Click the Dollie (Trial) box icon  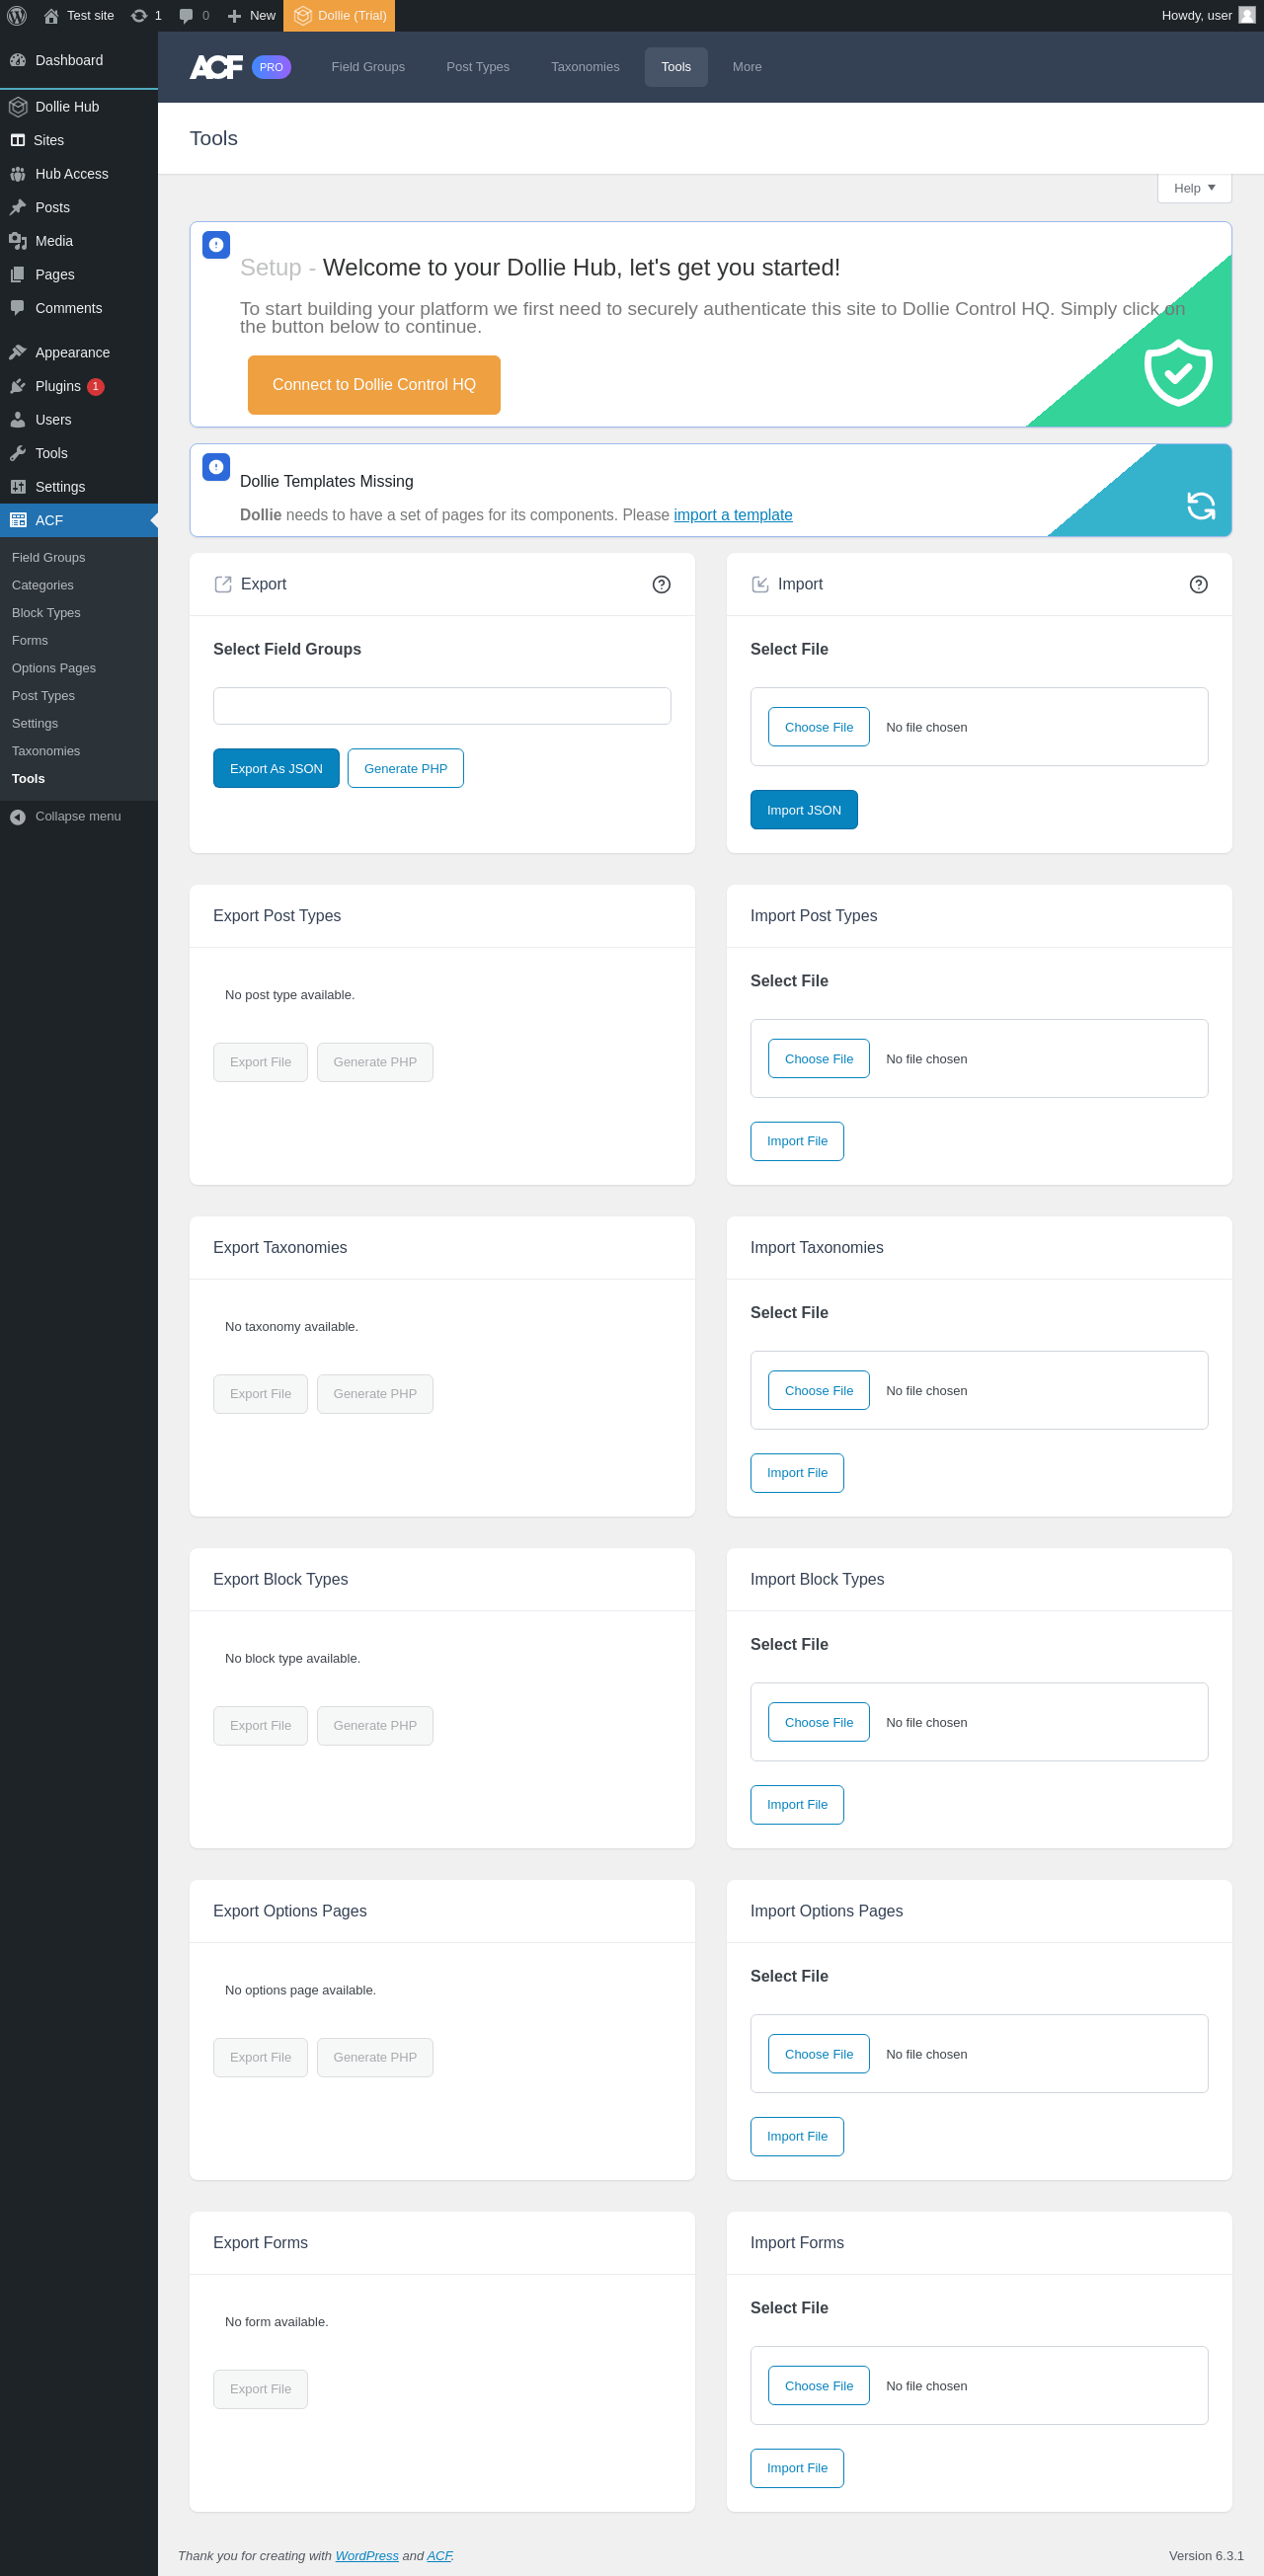click(x=303, y=15)
